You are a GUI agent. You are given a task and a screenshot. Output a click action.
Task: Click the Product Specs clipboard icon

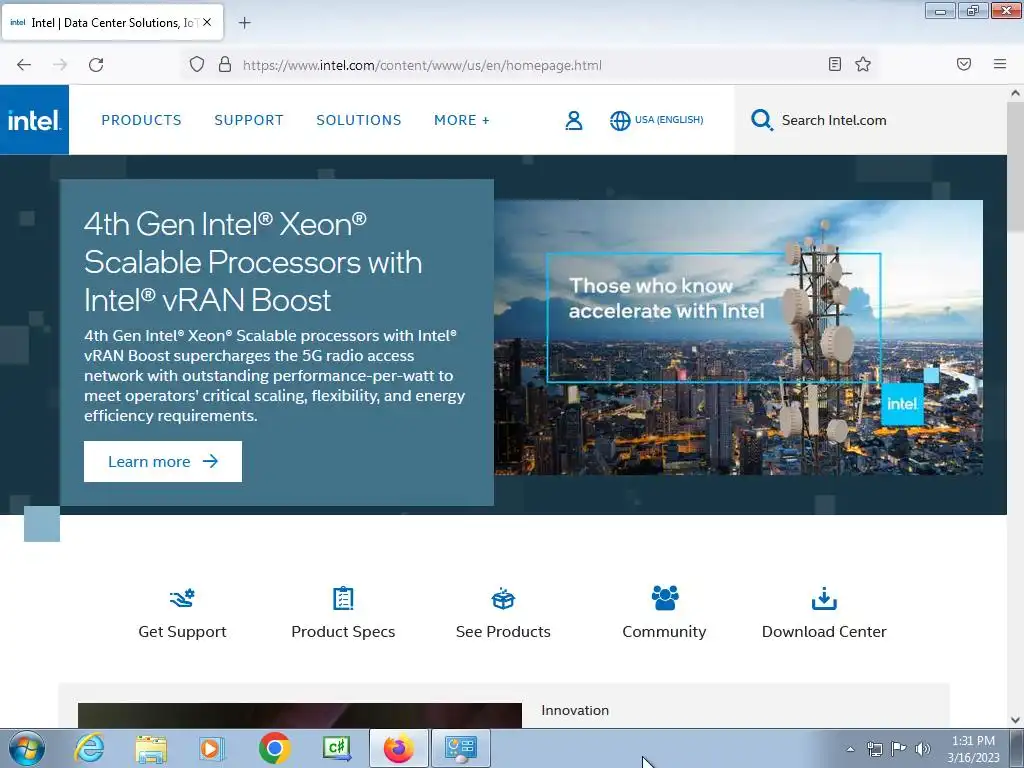click(x=343, y=598)
